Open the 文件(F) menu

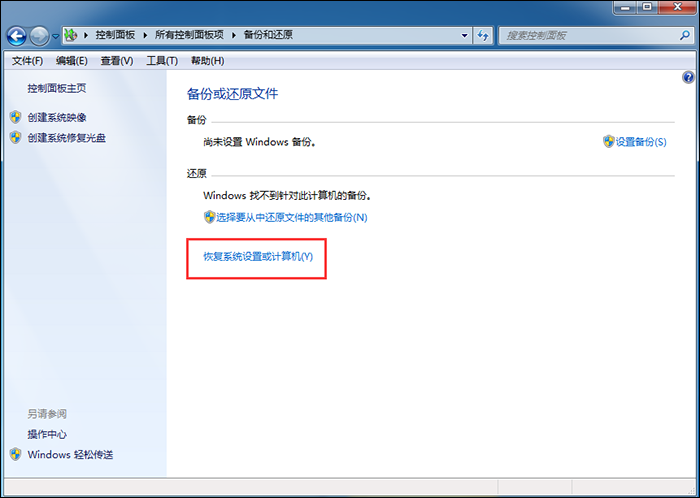coord(27,61)
